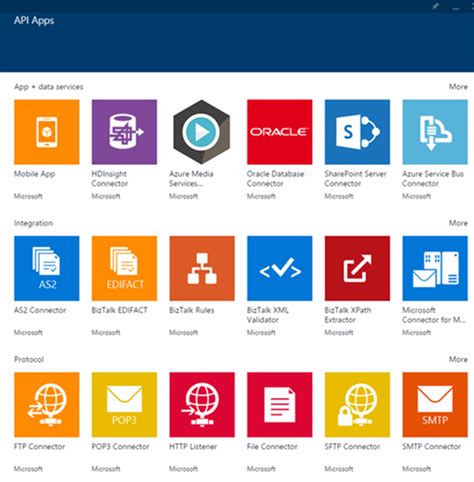Image resolution: width=474 pixels, height=482 pixels.
Task: Click the 'SMTP Connector' label
Action: pyautogui.click(x=431, y=447)
